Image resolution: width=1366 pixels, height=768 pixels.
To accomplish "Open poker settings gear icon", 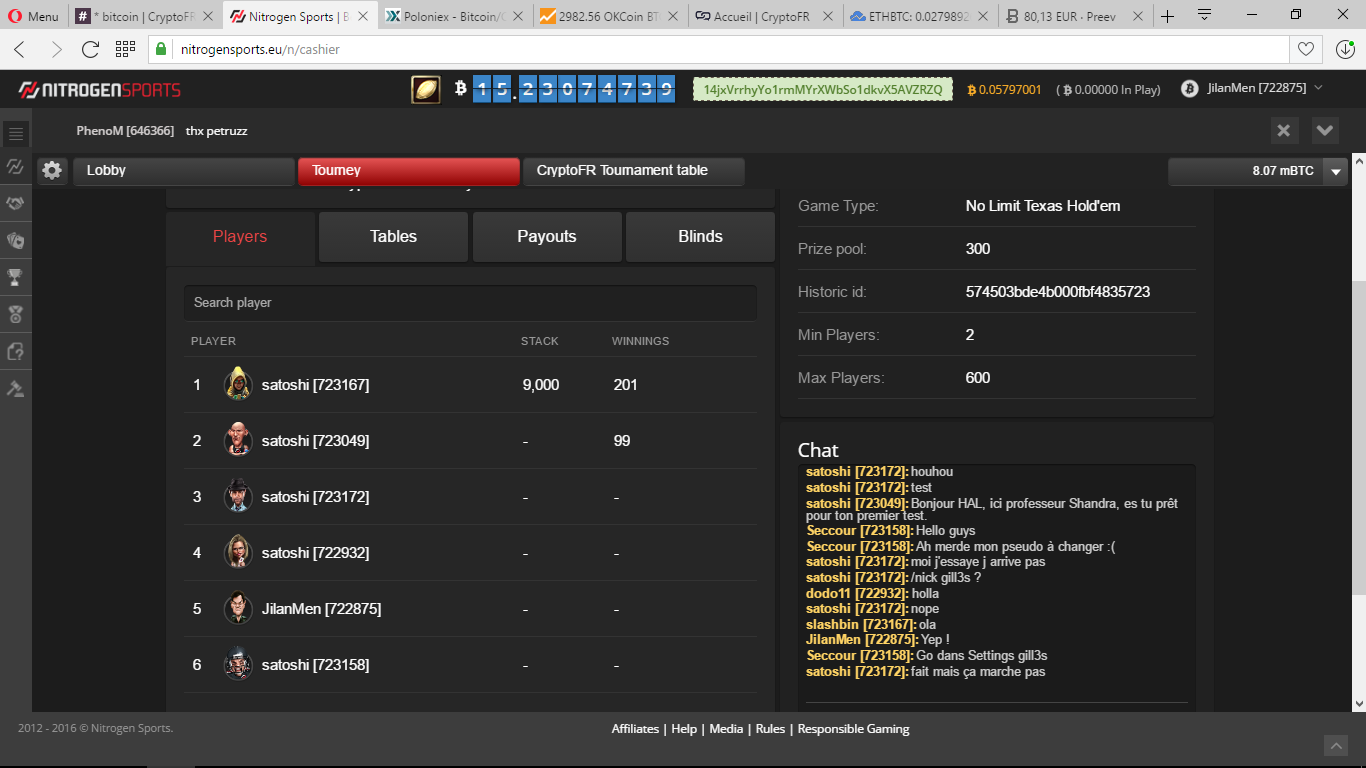I will tap(52, 171).
